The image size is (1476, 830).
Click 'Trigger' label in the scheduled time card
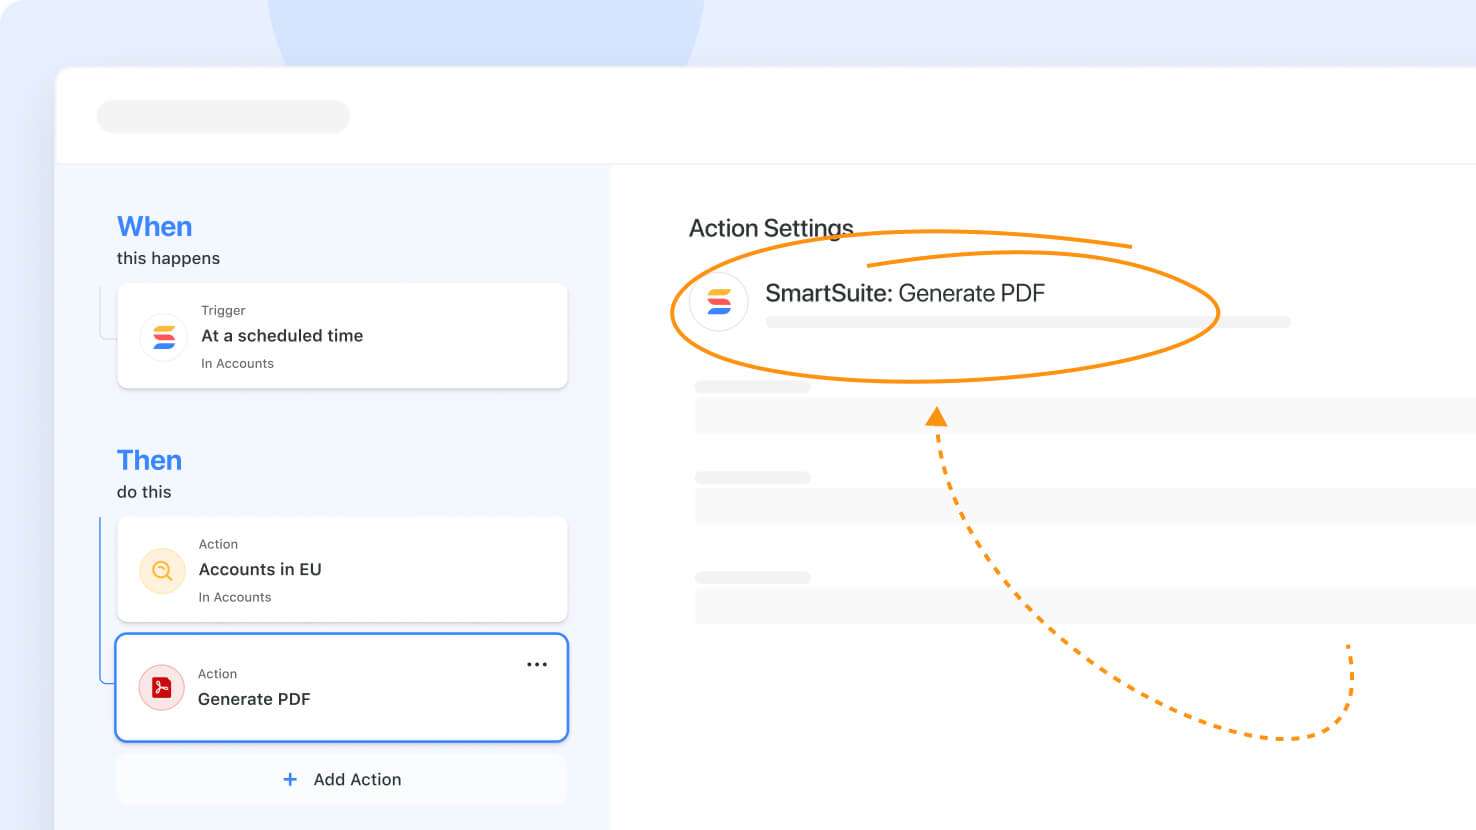[223, 310]
